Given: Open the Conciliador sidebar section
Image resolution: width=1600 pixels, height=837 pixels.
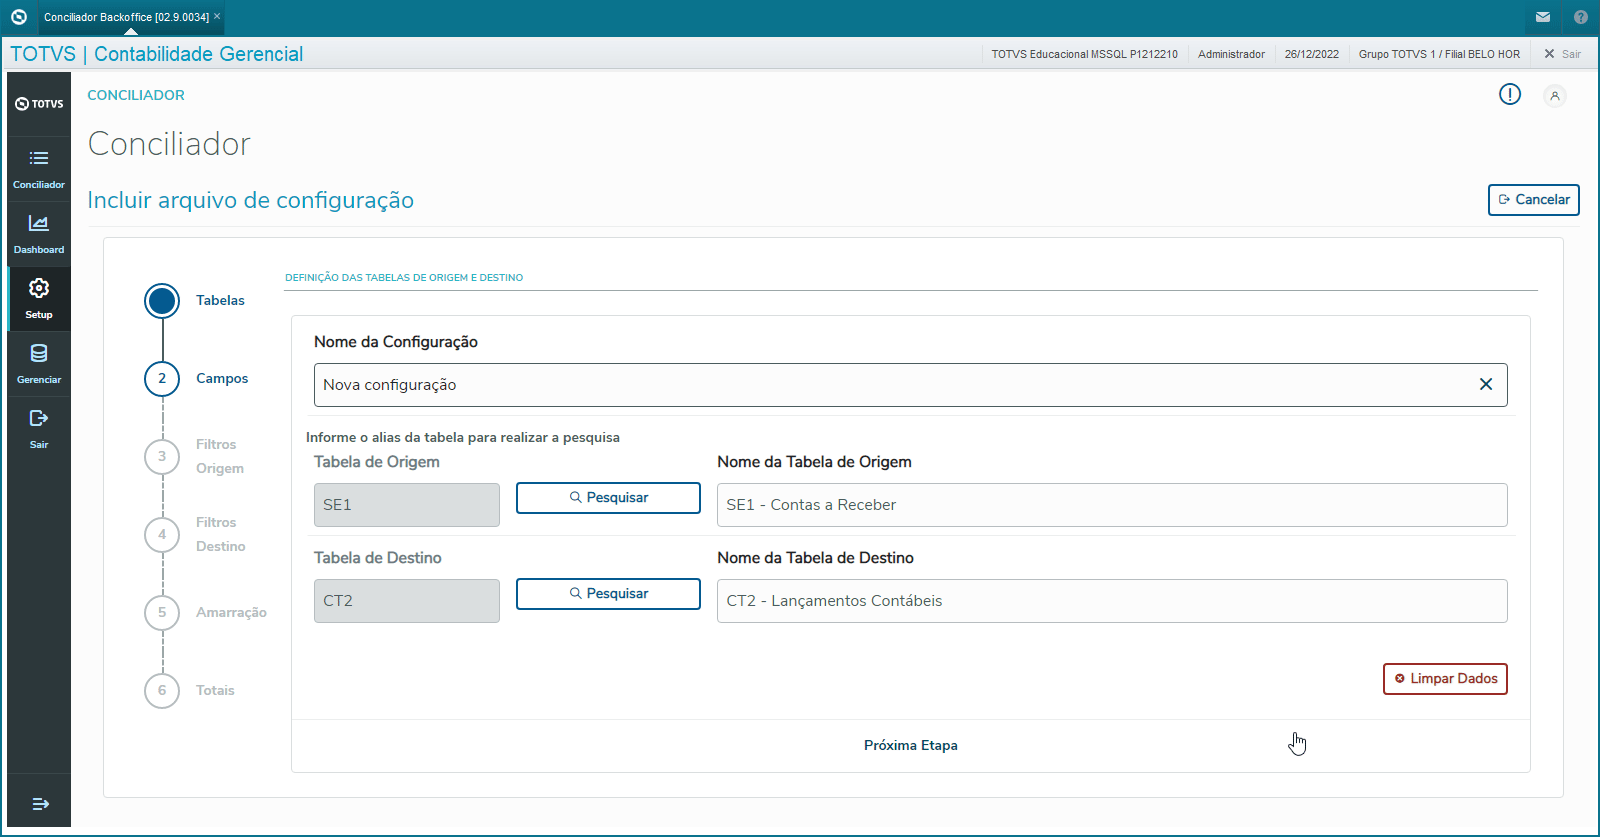Looking at the screenshot, I should pyautogui.click(x=39, y=169).
